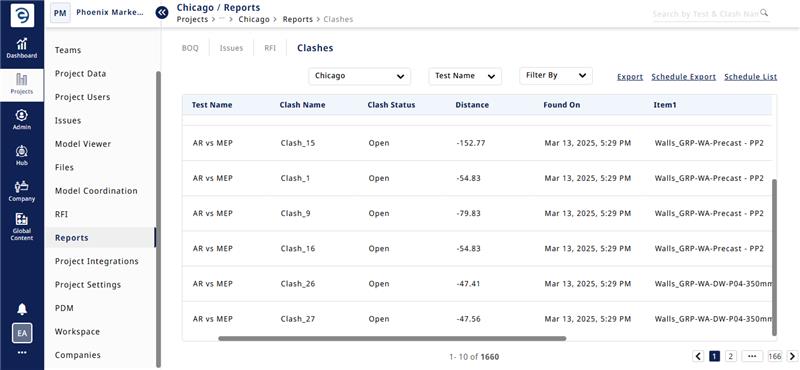Expand the Chicago project dropdown

click(360, 76)
